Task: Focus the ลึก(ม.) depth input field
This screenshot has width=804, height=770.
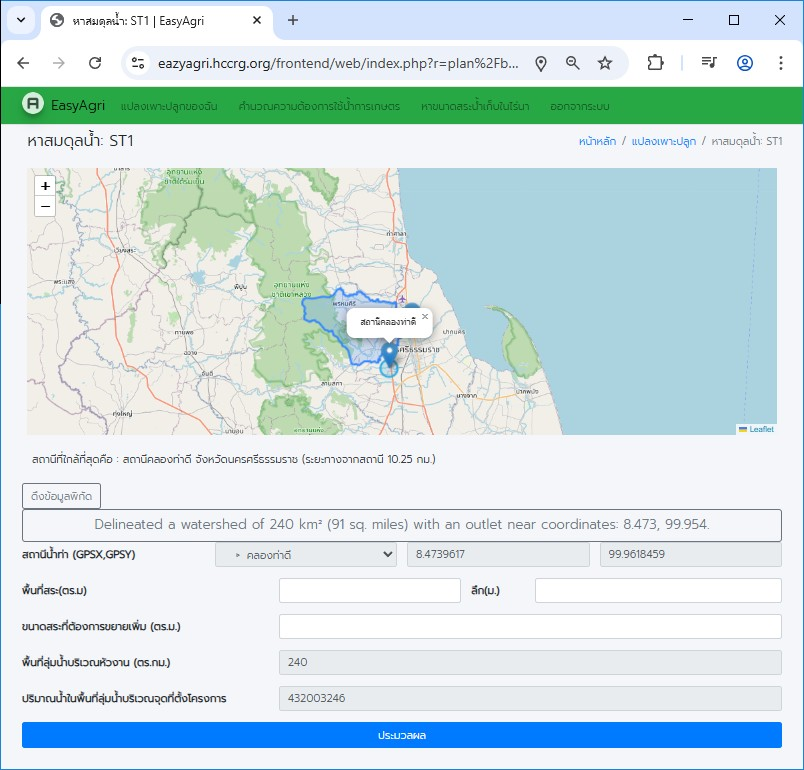Action: click(x=658, y=590)
